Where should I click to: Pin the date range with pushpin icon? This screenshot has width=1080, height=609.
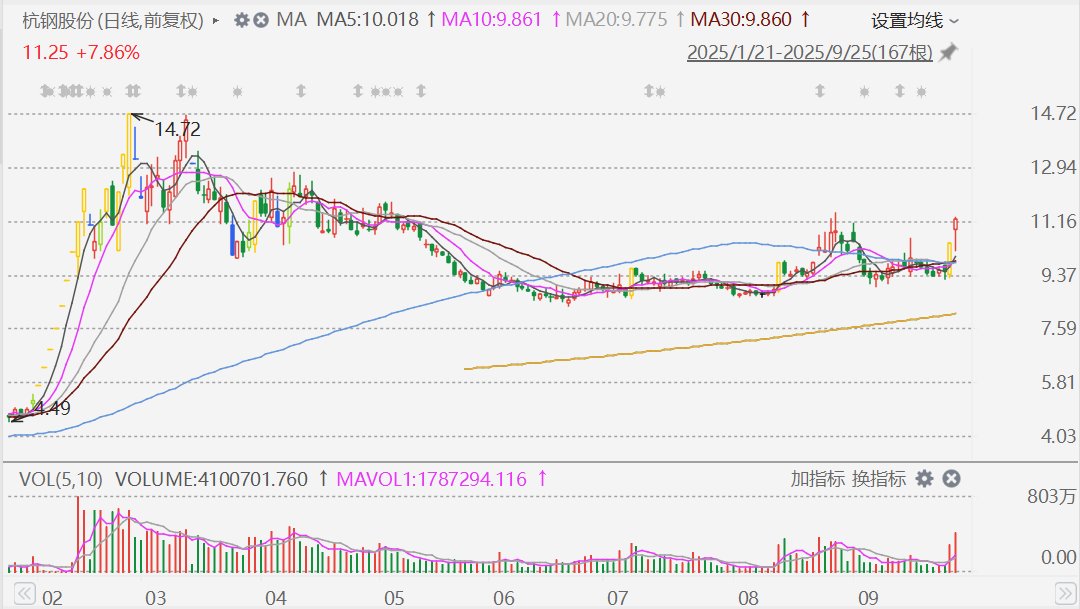click(948, 53)
